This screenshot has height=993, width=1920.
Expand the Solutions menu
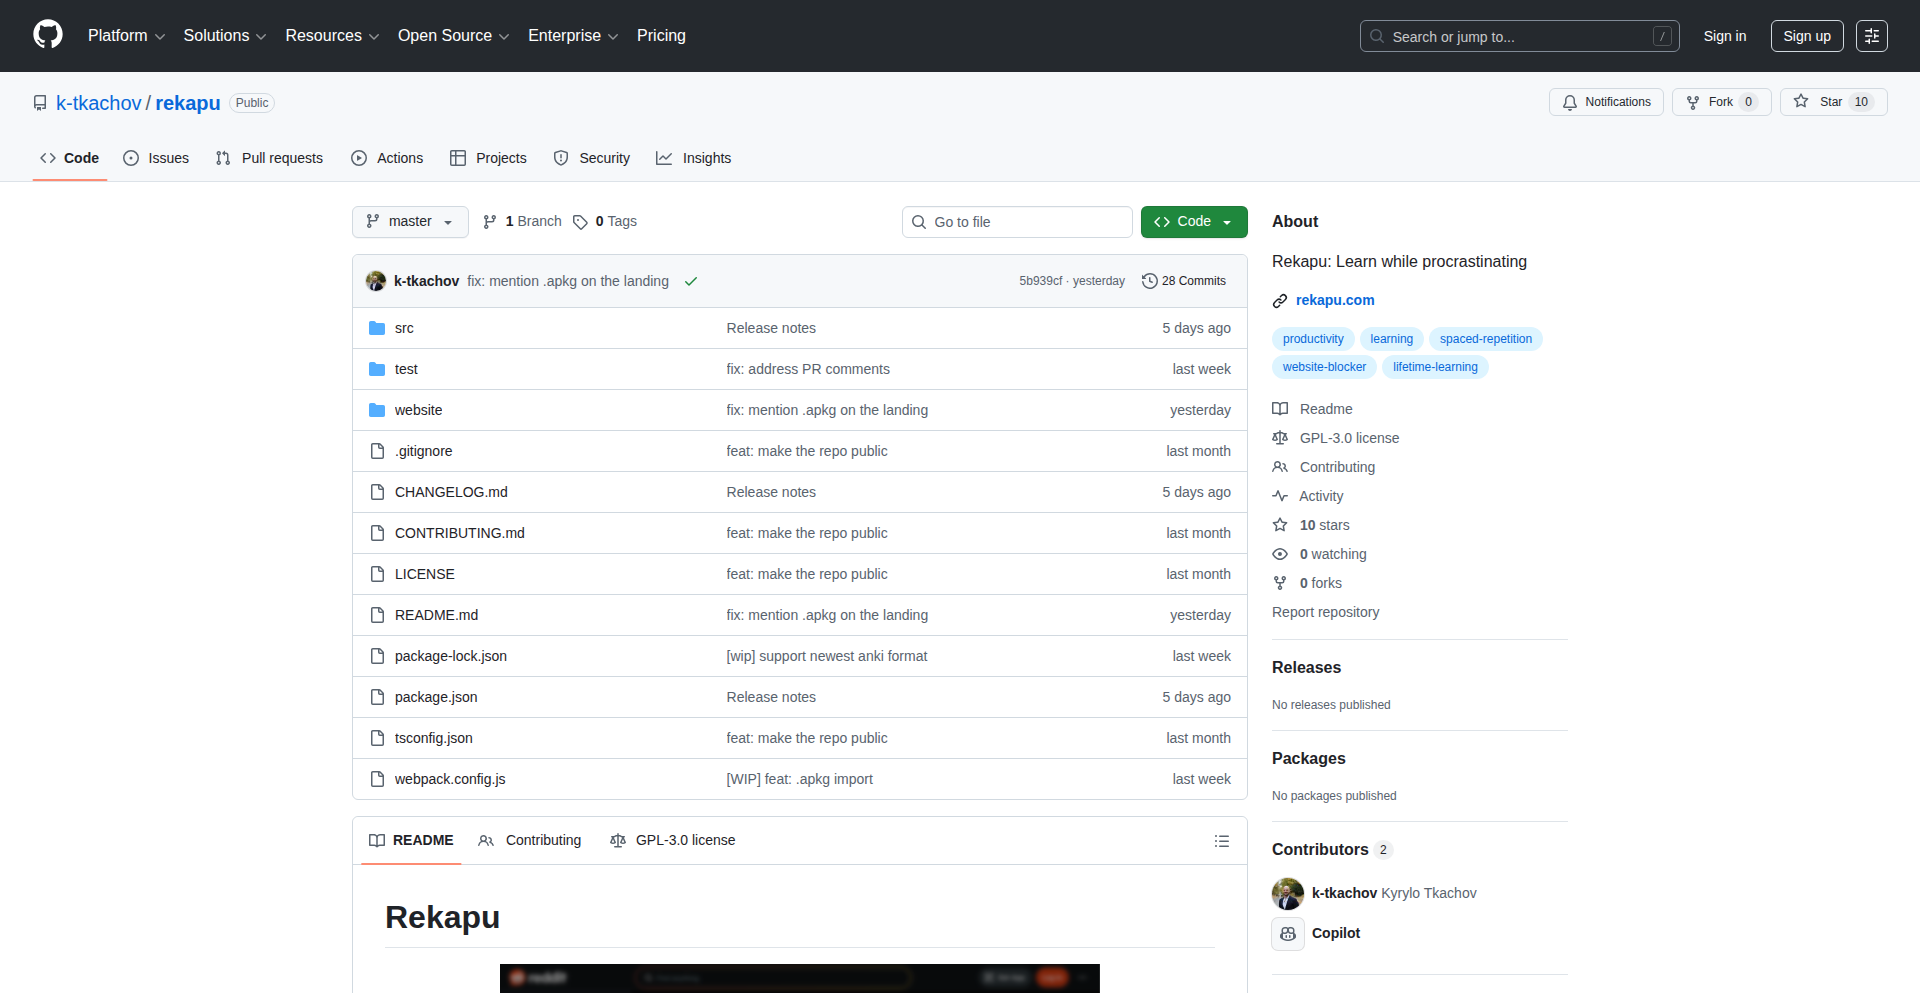pos(225,36)
